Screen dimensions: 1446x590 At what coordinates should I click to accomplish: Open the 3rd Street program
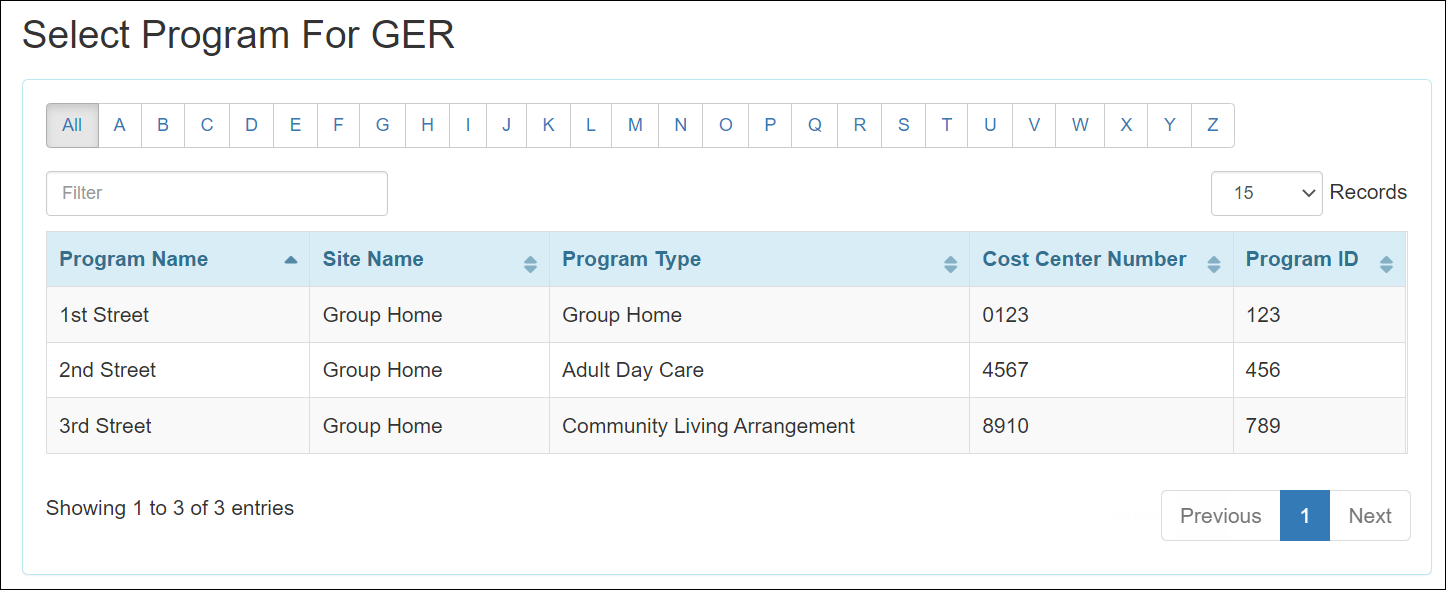tap(106, 426)
